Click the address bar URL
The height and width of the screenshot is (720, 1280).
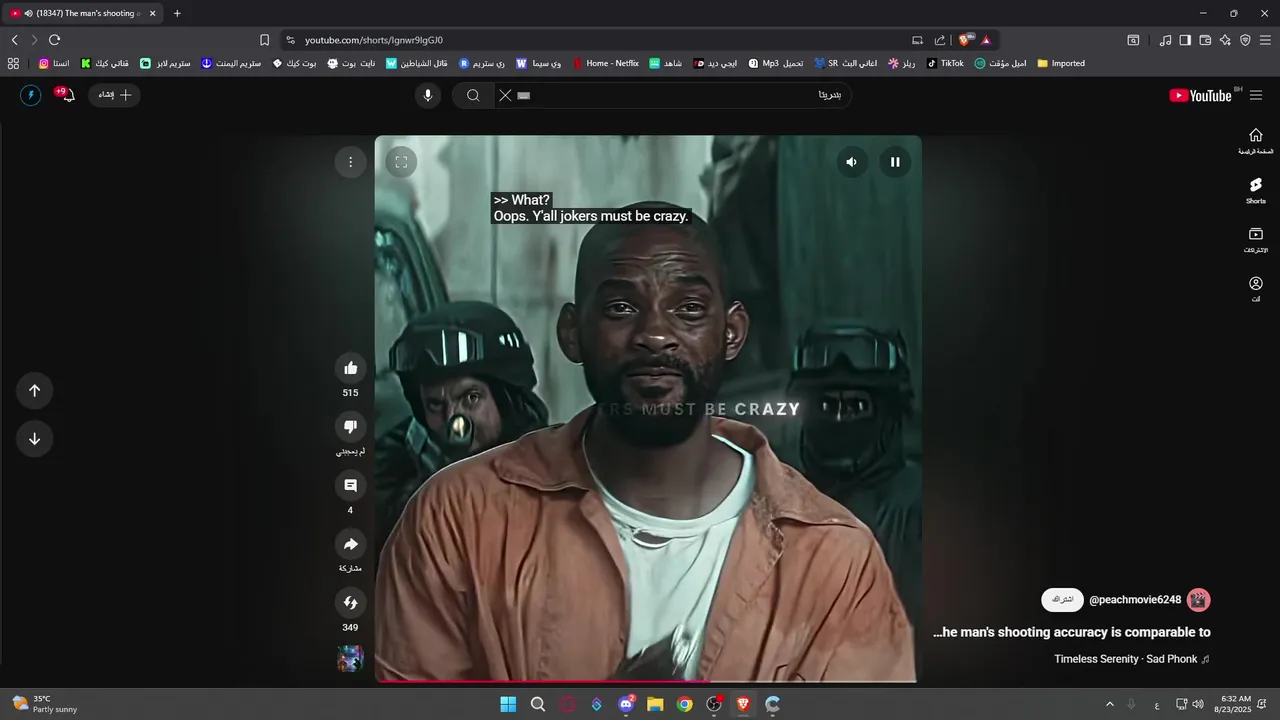click(x=374, y=40)
